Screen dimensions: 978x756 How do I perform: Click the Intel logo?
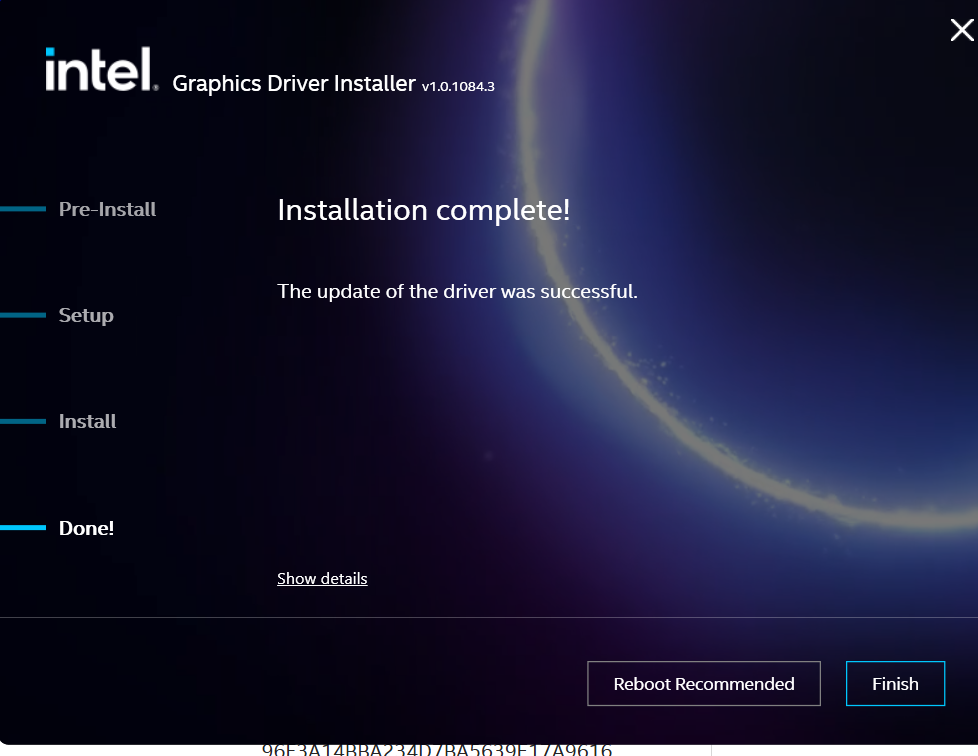point(101,70)
